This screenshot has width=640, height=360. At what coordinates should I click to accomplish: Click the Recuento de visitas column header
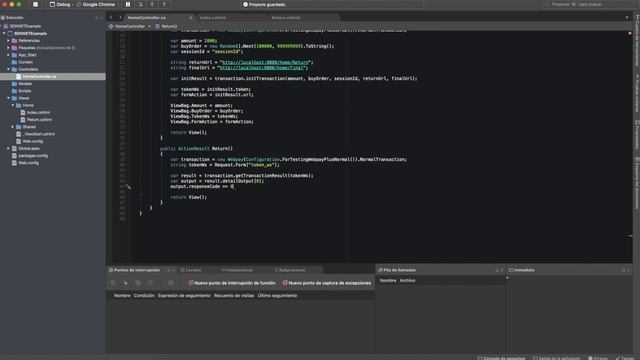[234, 296]
